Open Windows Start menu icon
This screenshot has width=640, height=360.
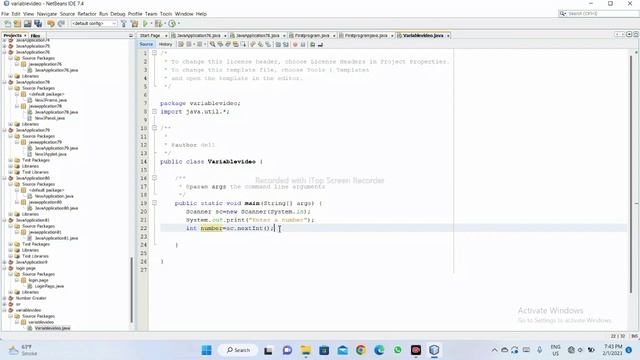[x=207, y=350]
